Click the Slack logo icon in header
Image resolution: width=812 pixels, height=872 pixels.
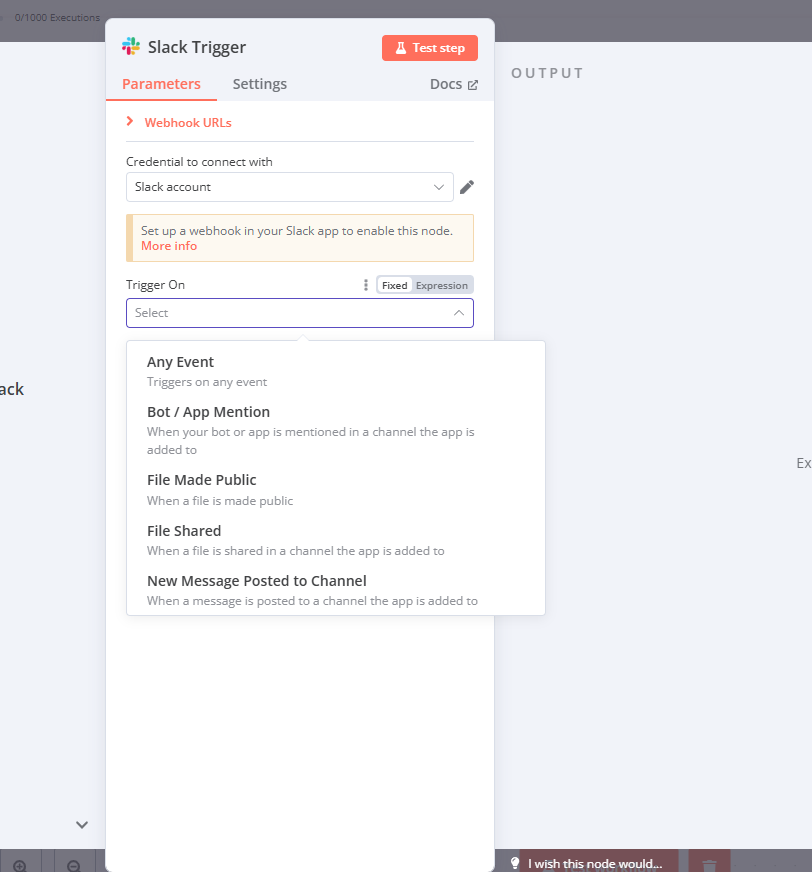click(131, 47)
